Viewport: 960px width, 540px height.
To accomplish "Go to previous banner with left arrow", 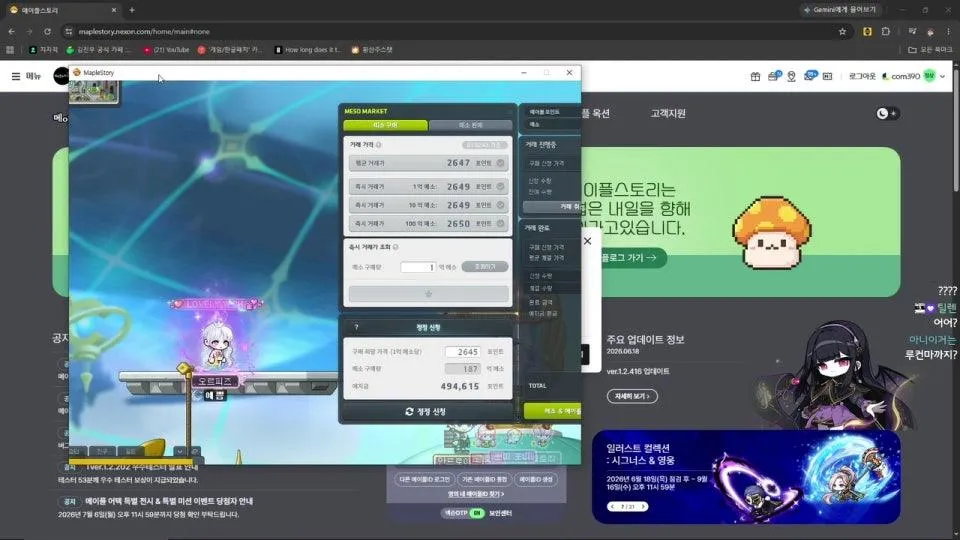I will pyautogui.click(x=612, y=507).
